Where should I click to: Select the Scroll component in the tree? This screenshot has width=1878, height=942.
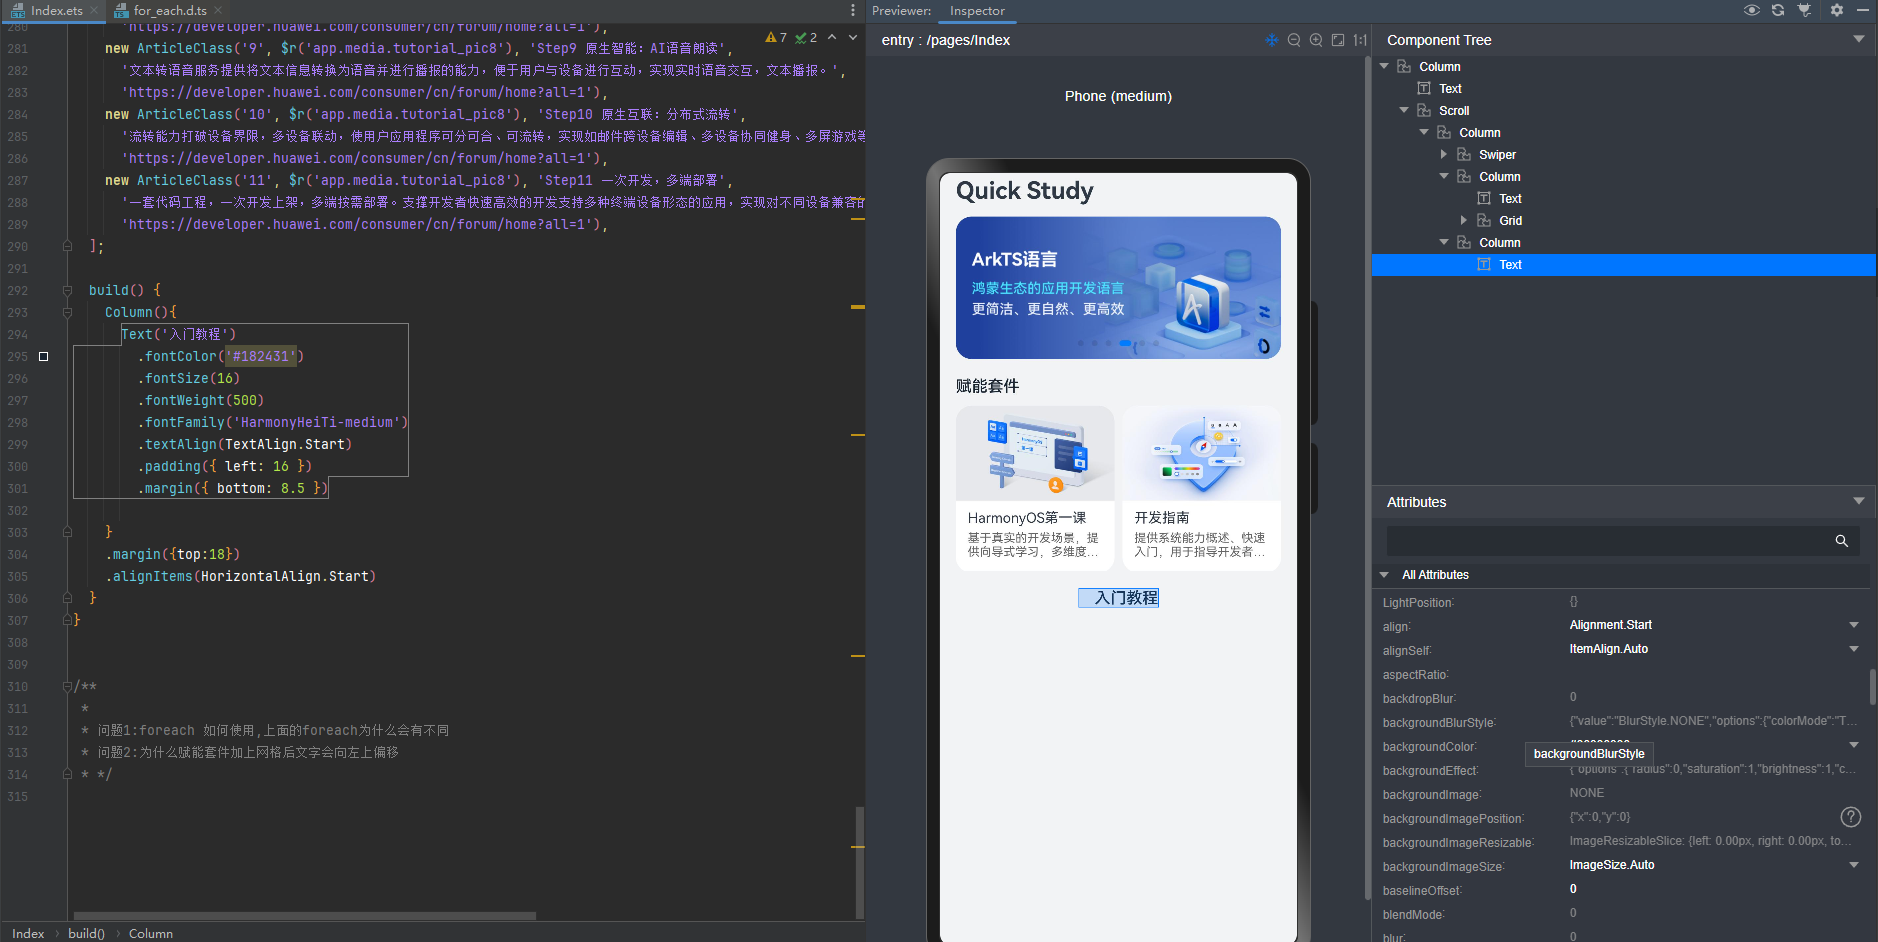coord(1454,110)
